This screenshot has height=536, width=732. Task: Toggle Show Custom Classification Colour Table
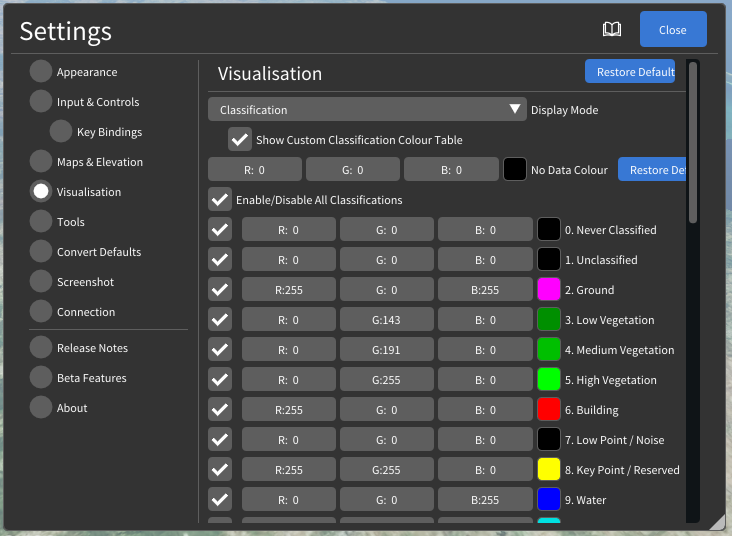point(240,140)
